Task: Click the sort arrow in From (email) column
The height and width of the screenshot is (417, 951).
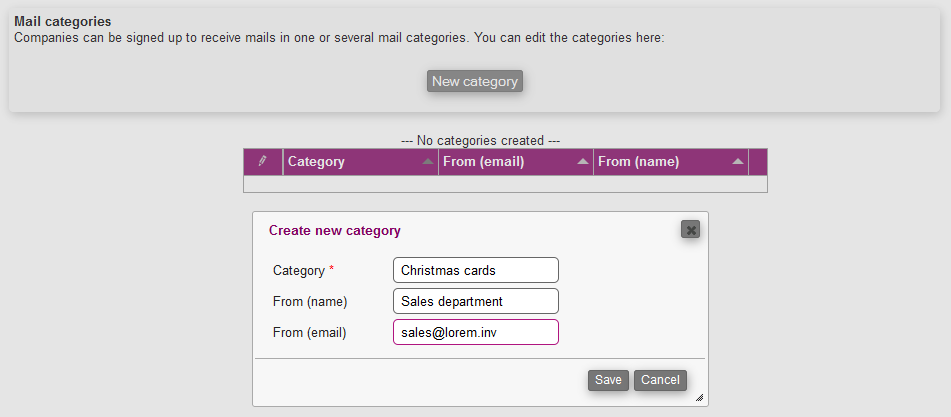Action: pyautogui.click(x=583, y=162)
